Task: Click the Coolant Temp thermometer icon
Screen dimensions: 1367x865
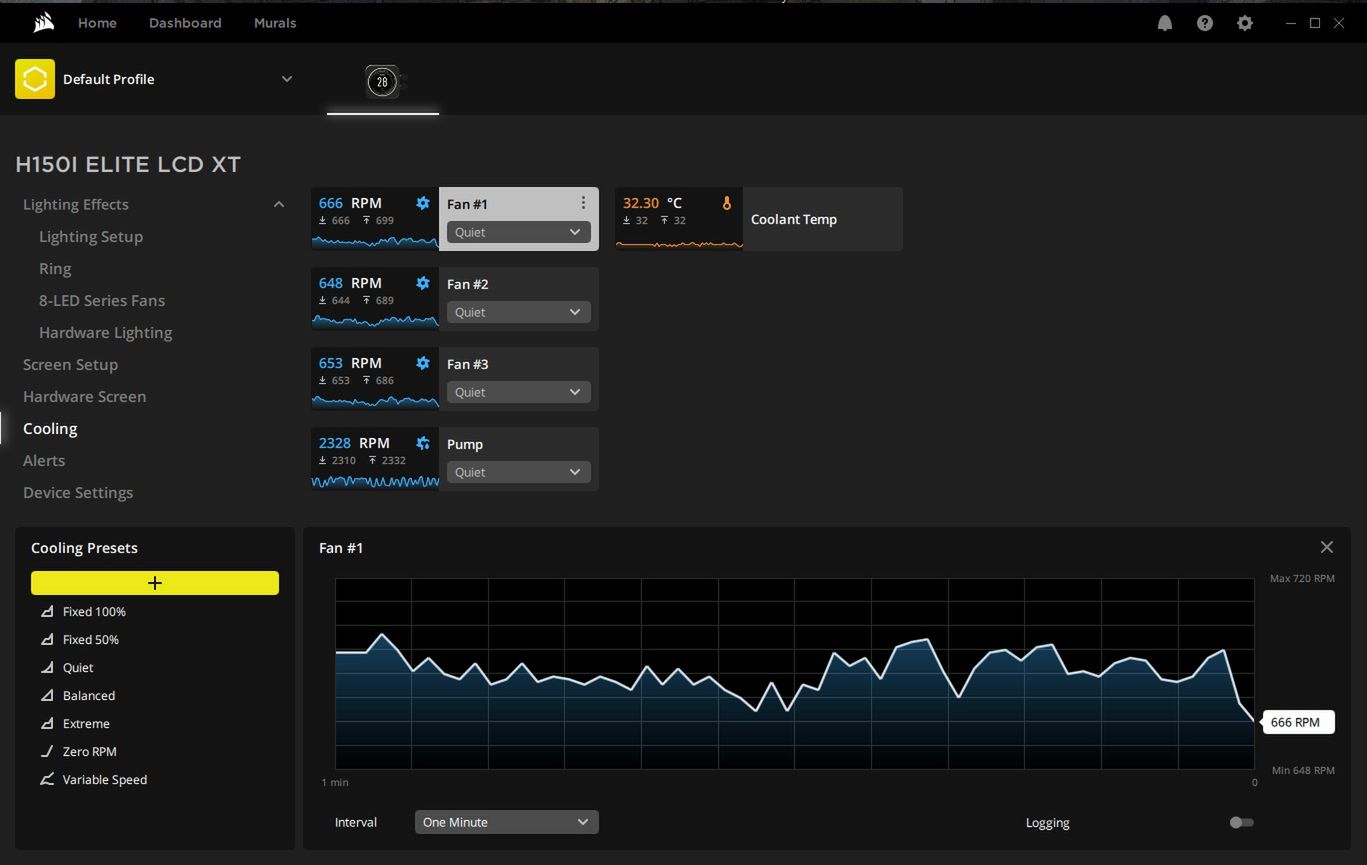Action: tap(727, 203)
